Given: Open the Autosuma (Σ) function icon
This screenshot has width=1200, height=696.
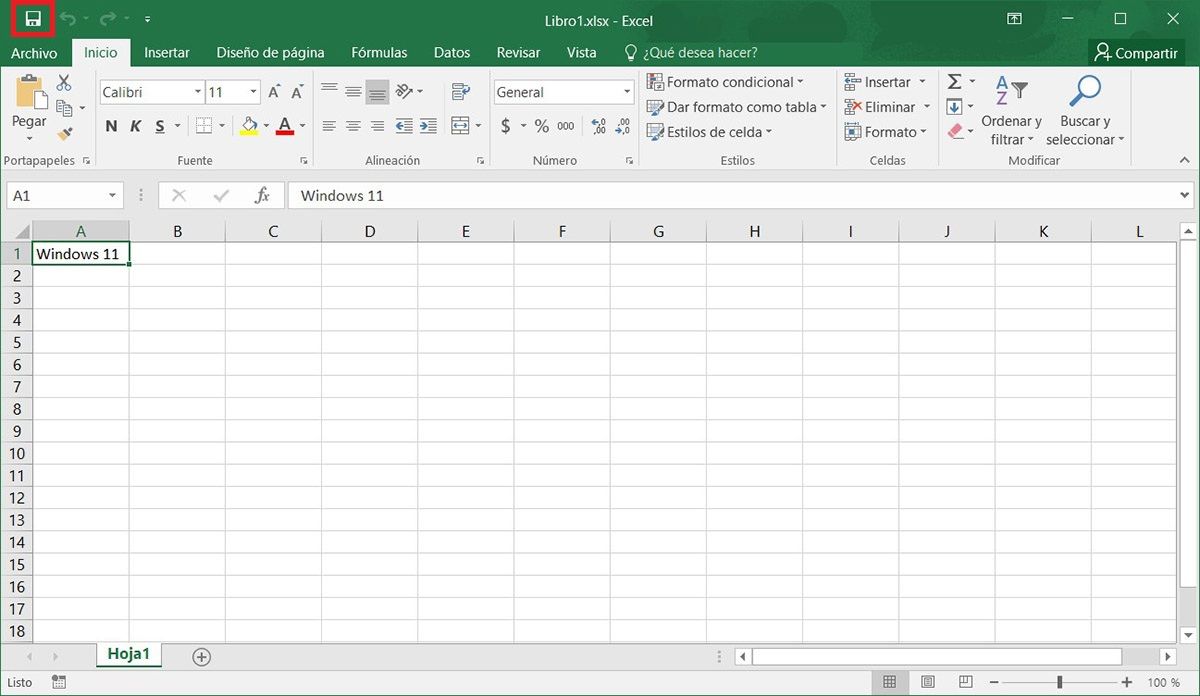Looking at the screenshot, I should point(956,81).
